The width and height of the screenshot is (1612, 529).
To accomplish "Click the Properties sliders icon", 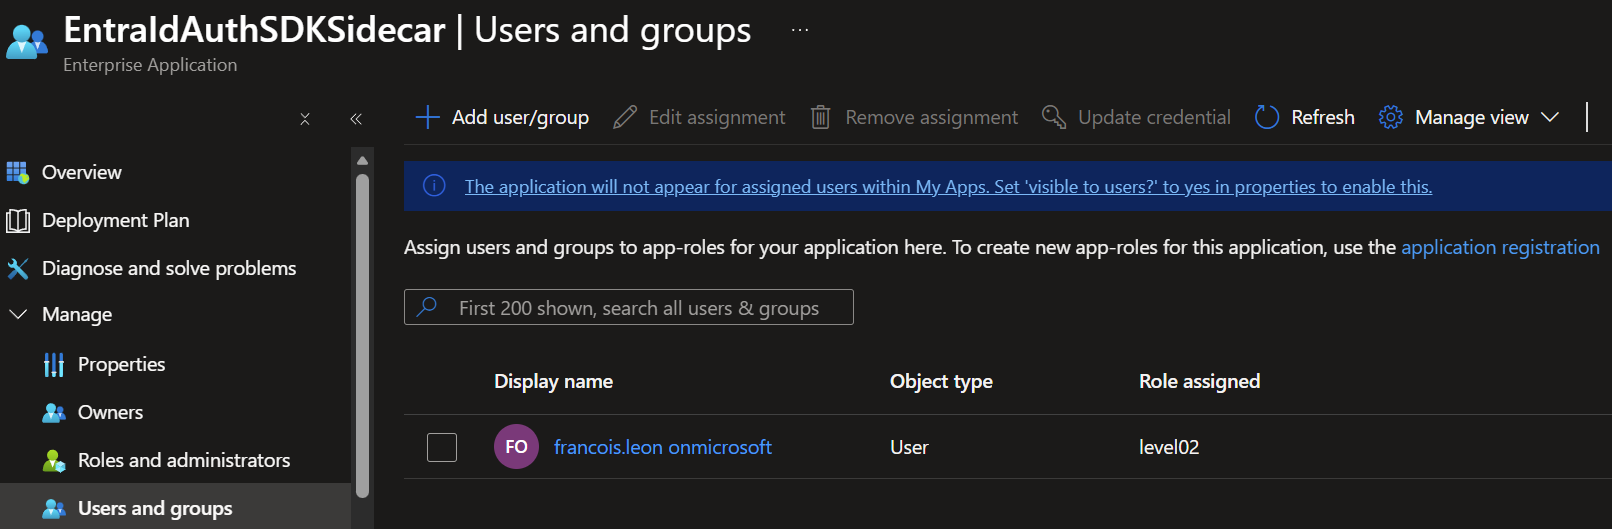I will pyautogui.click(x=54, y=364).
